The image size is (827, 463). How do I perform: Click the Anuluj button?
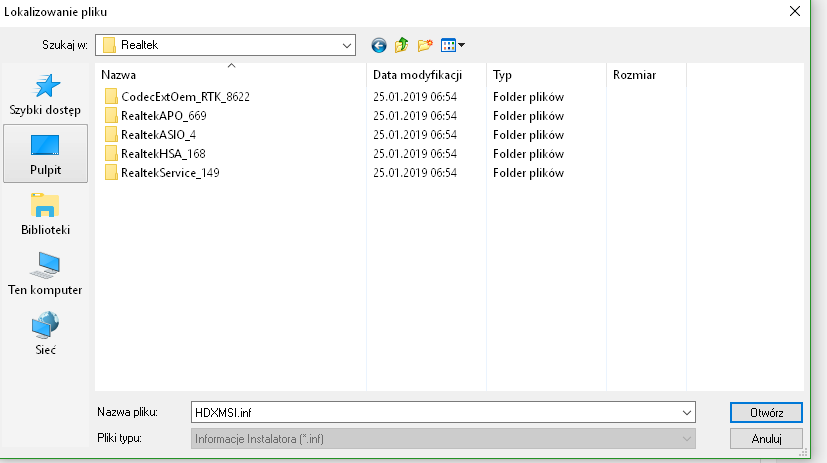click(x=766, y=439)
